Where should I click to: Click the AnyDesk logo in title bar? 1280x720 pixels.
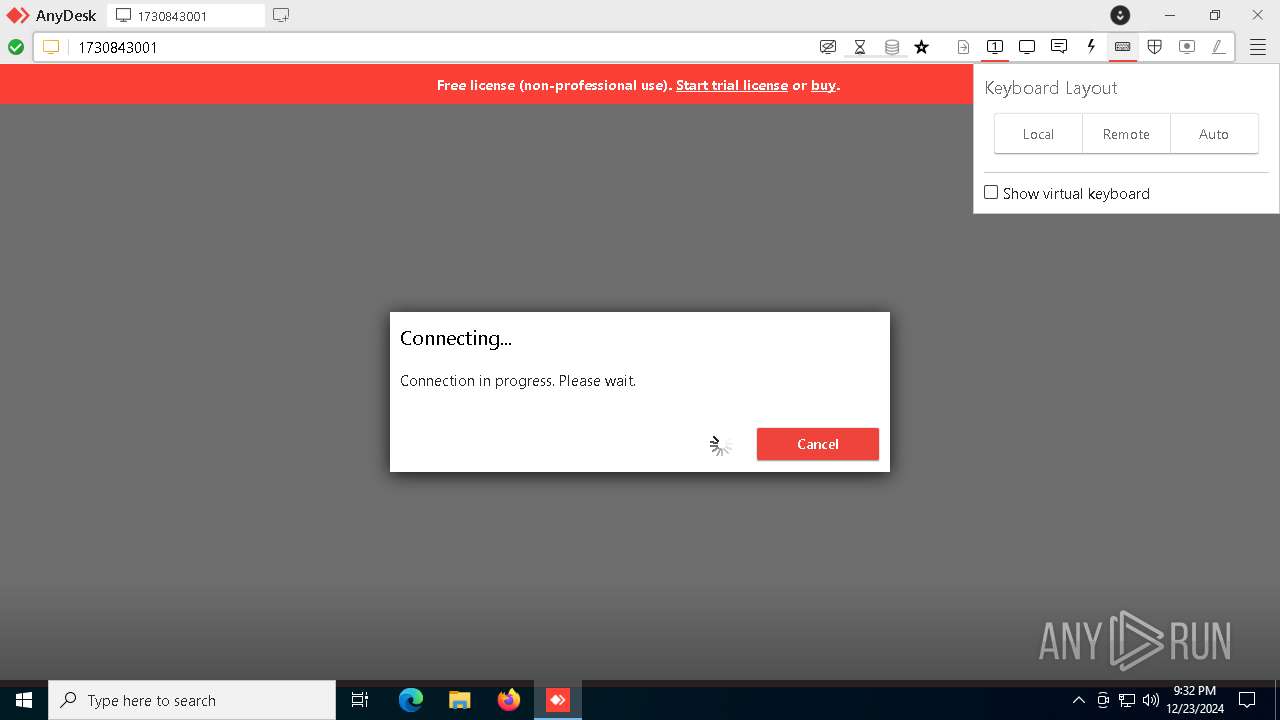(18, 15)
